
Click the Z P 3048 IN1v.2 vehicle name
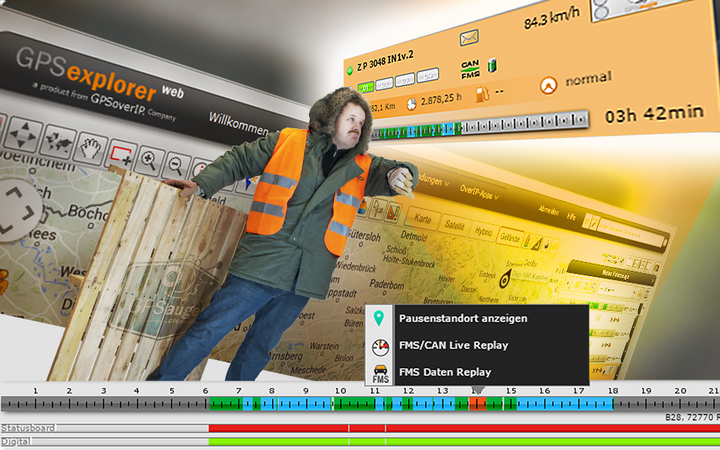click(385, 62)
